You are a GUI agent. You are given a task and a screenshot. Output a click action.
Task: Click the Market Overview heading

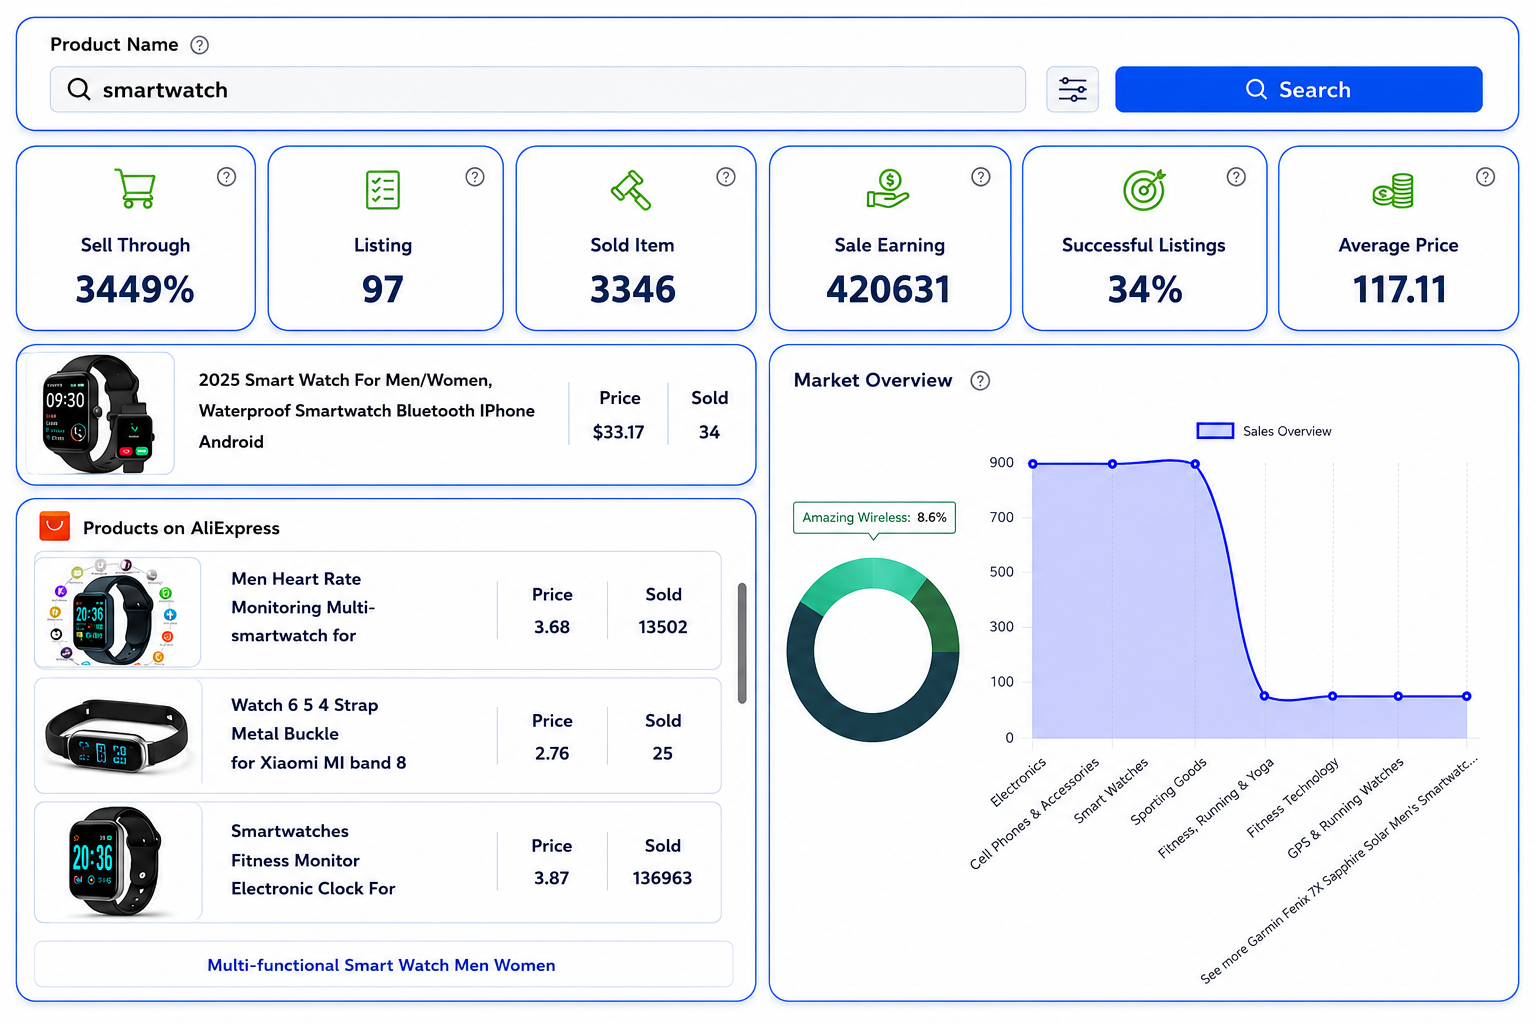(x=873, y=380)
